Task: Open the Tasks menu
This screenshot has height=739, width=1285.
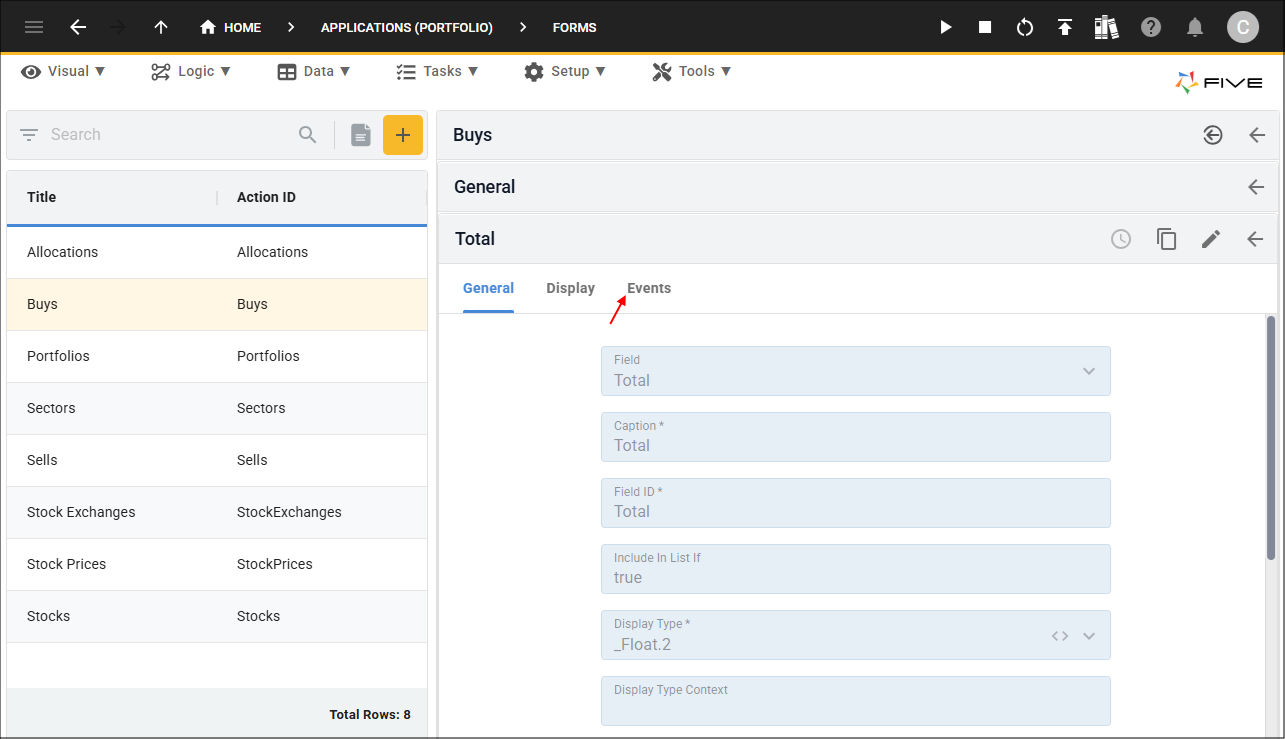Action: (x=437, y=71)
